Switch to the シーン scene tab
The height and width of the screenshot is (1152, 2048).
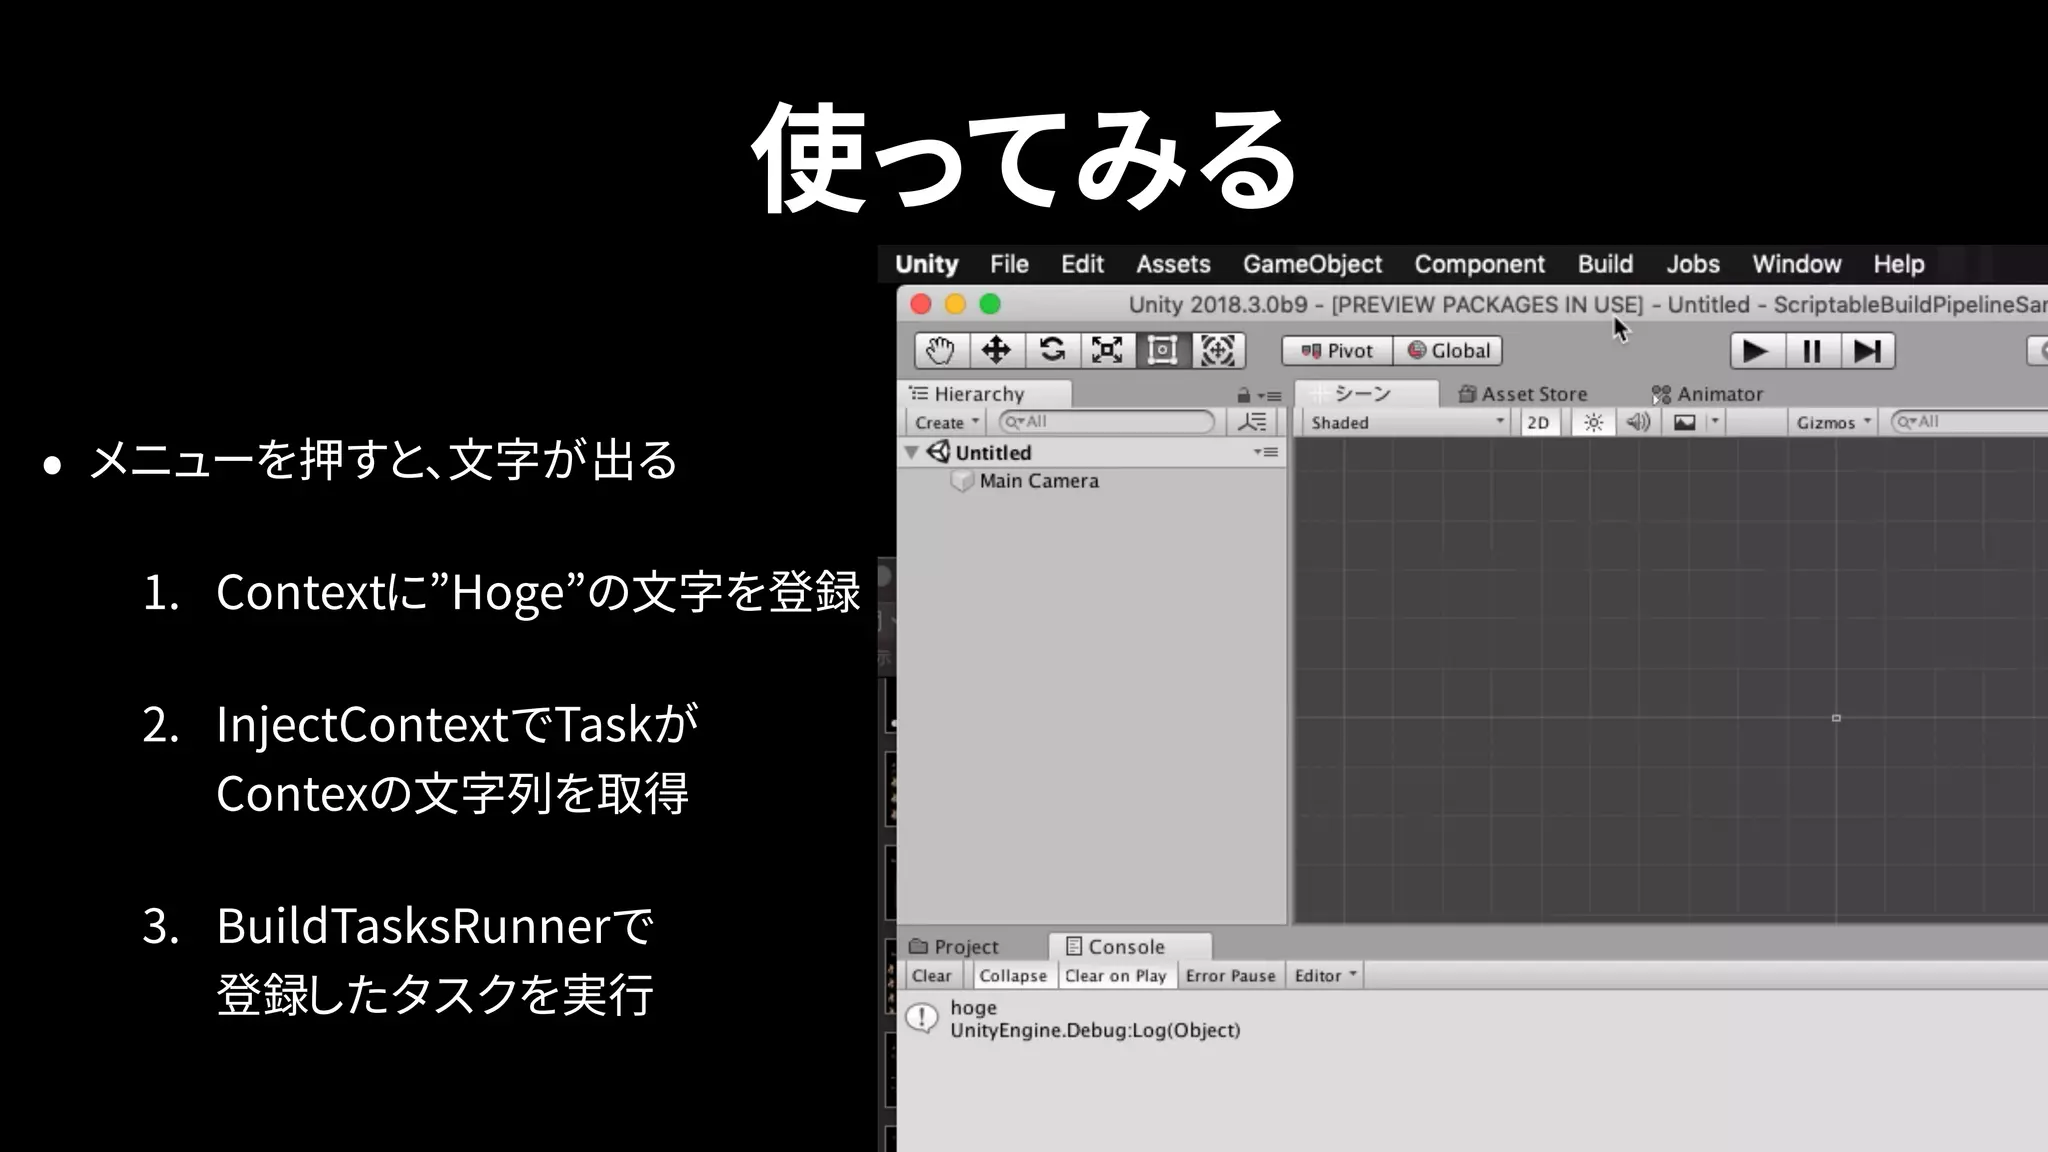[1366, 394]
